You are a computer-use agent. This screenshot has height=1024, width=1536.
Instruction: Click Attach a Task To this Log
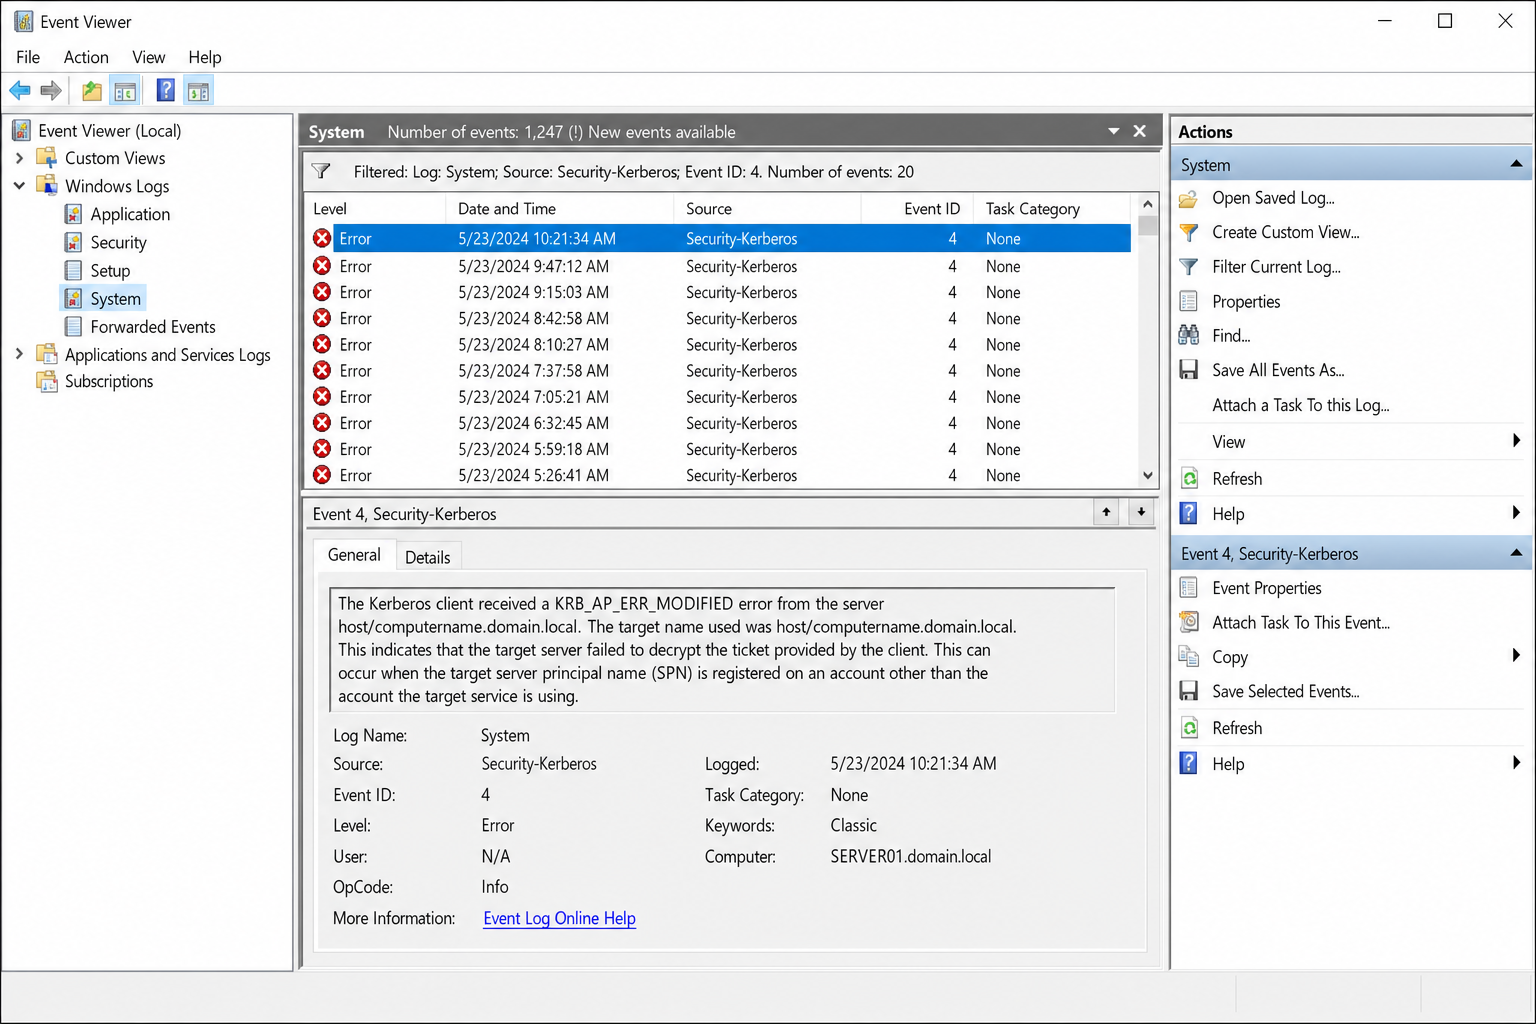click(x=1300, y=405)
